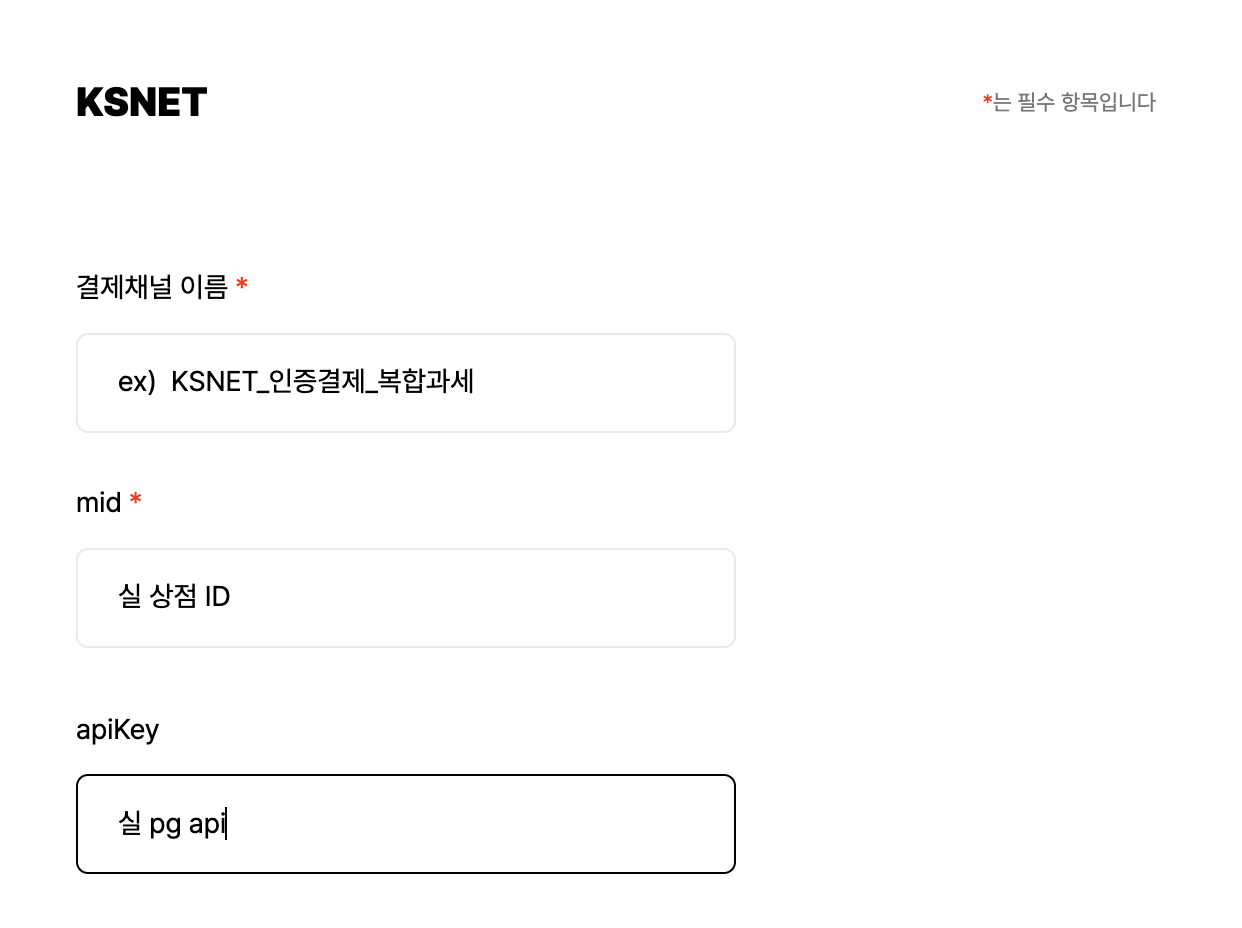Image resolution: width=1242 pixels, height=928 pixels.
Task: Click the 필수 항목입니다 notice text
Action: point(1075,102)
